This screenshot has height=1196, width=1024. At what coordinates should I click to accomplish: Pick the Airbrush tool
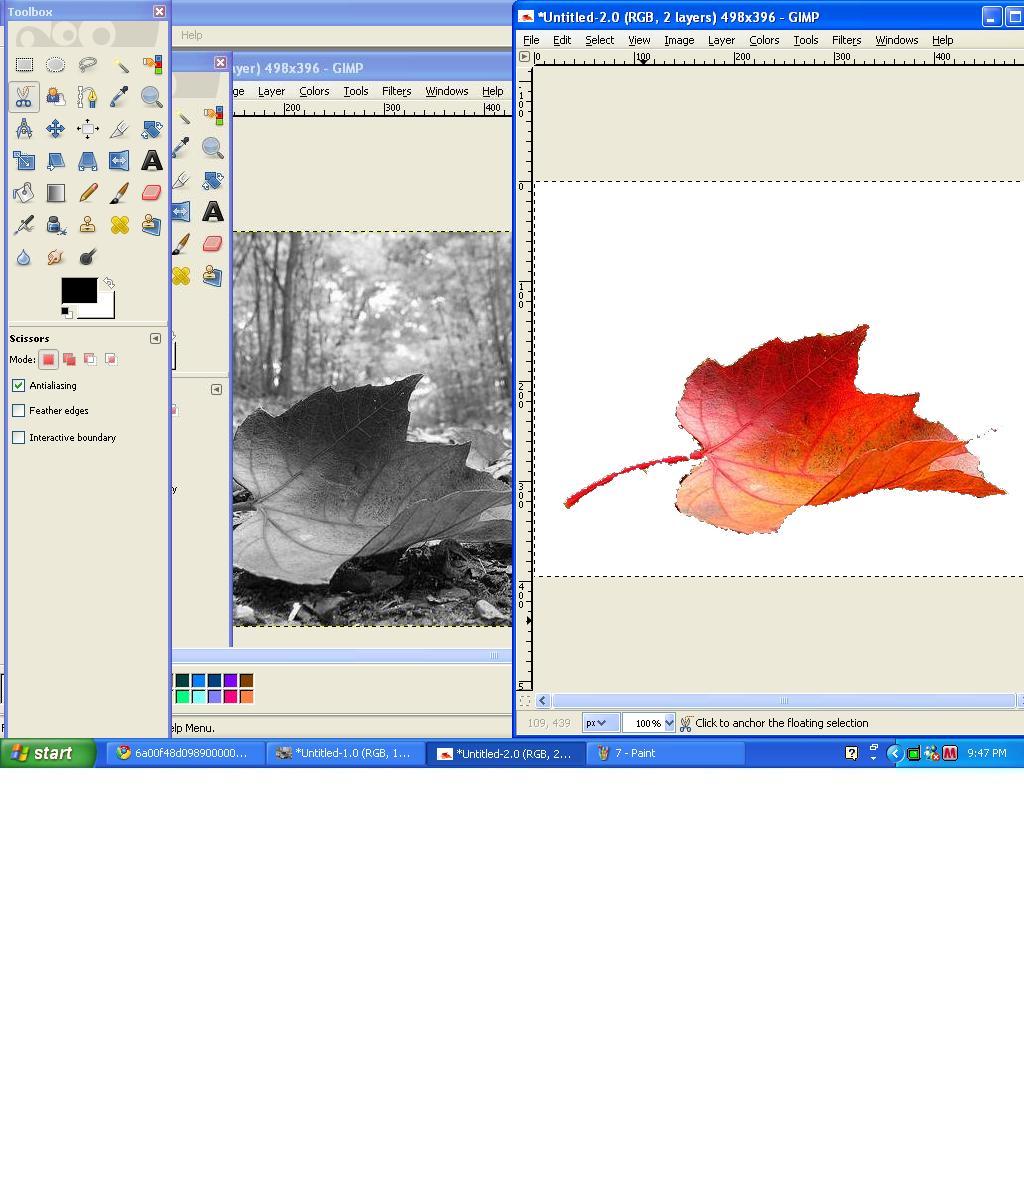pyautogui.click(x=24, y=225)
